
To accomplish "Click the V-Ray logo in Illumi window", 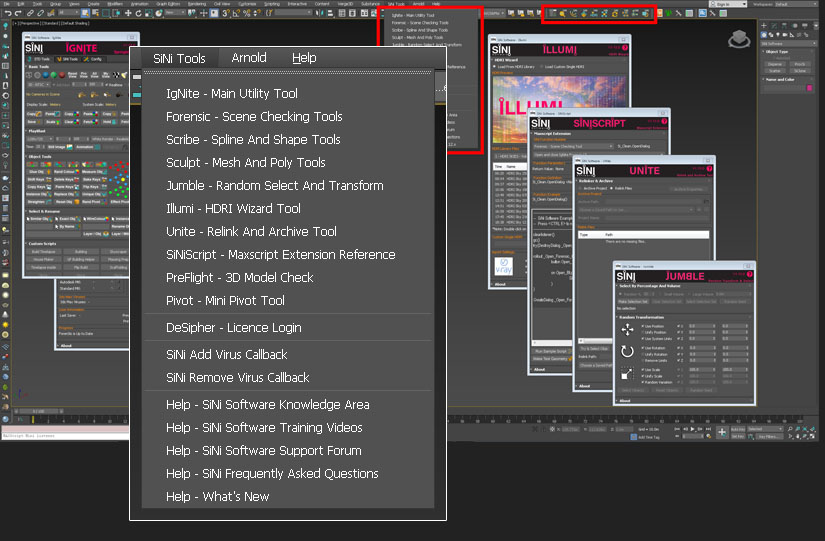I will (504, 266).
